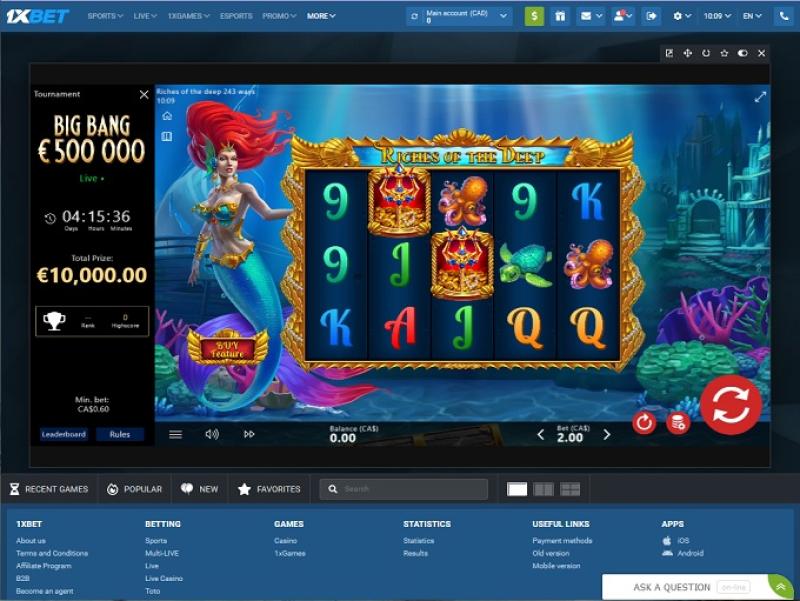
Task: Decrease the bet with the left arrow
Action: click(540, 435)
